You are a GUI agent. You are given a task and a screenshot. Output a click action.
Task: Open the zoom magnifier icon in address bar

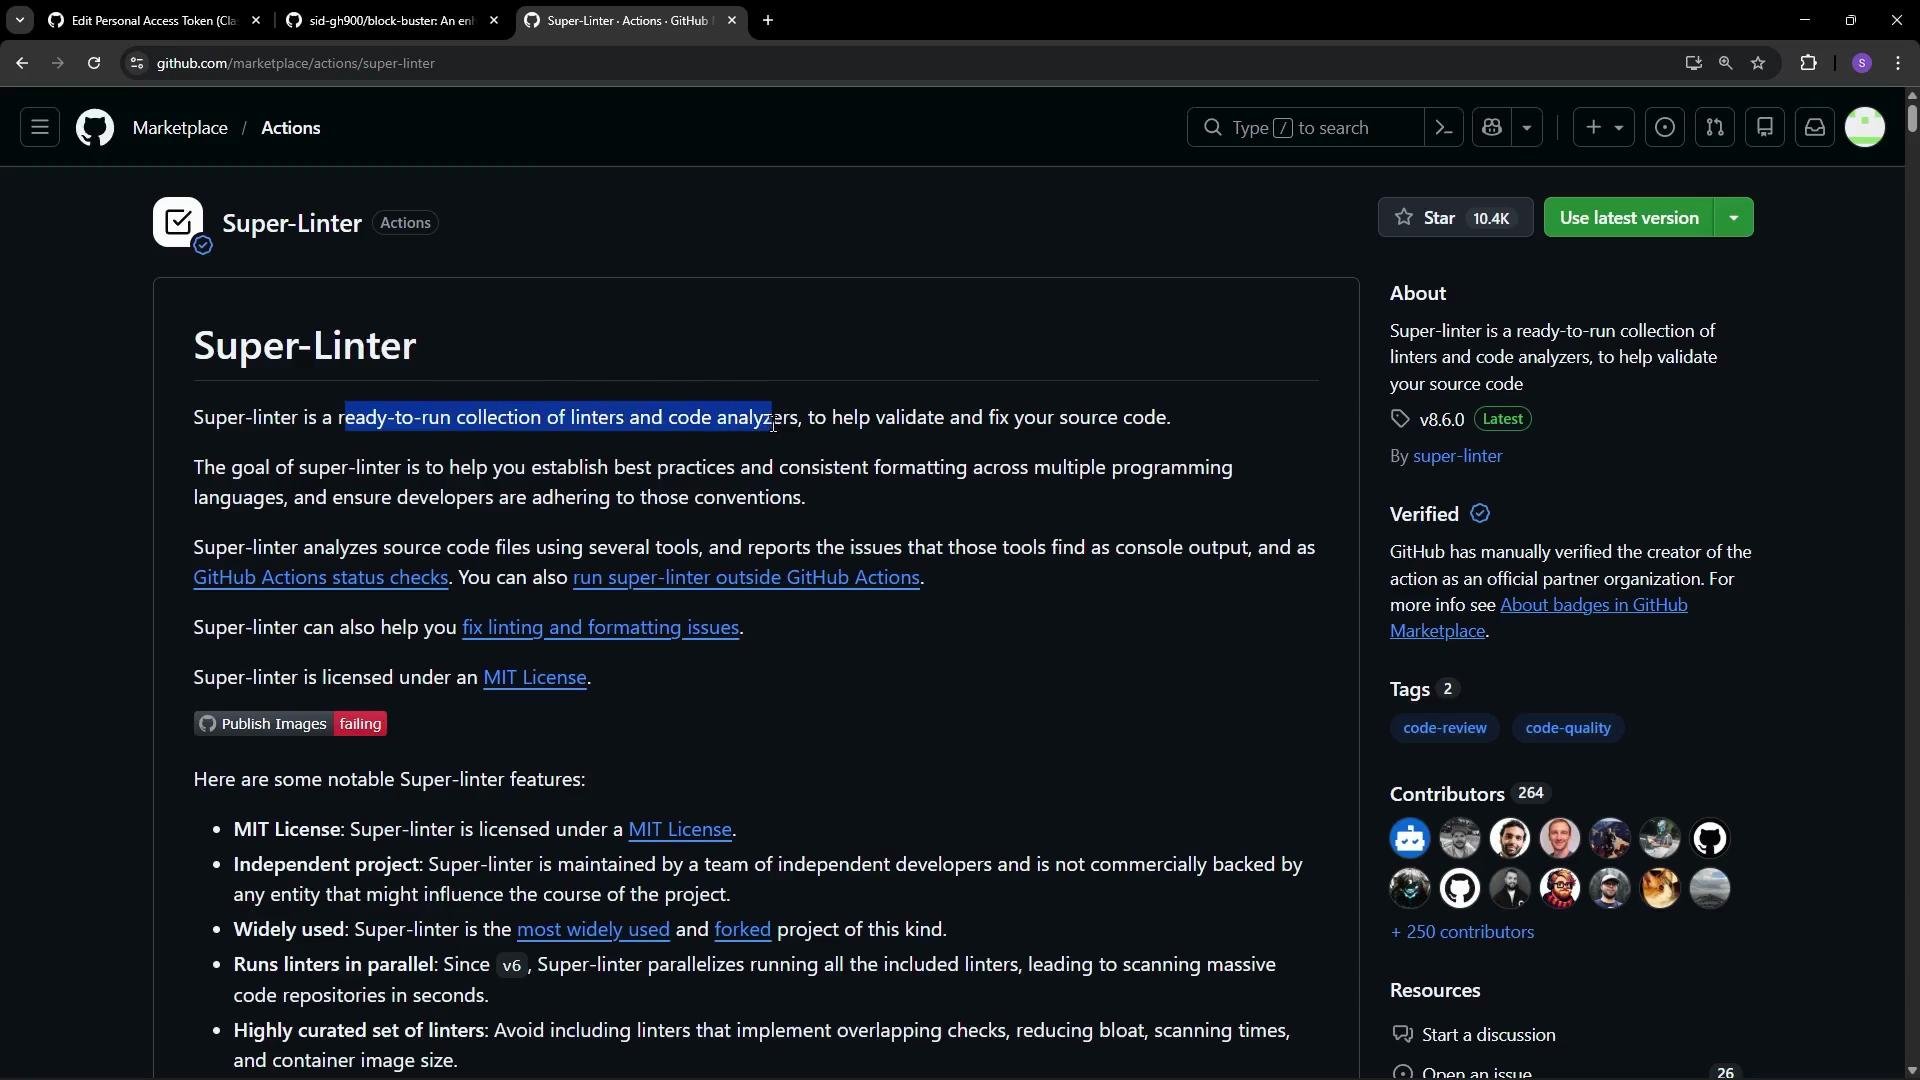pyautogui.click(x=1726, y=63)
